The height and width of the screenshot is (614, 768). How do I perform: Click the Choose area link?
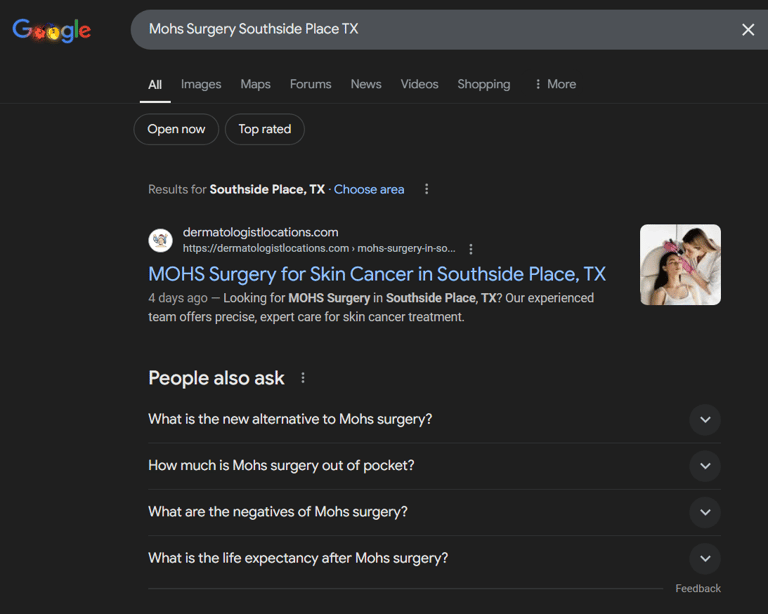(x=369, y=189)
